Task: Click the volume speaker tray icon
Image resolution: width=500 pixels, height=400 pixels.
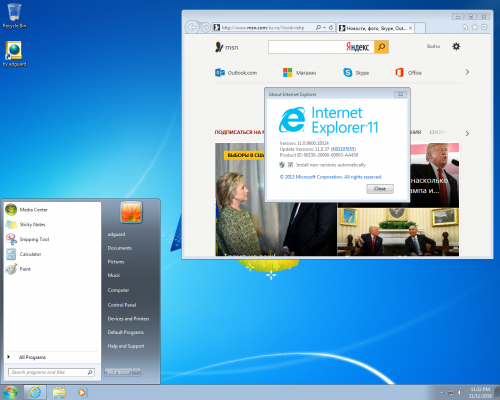Action: coord(460,393)
